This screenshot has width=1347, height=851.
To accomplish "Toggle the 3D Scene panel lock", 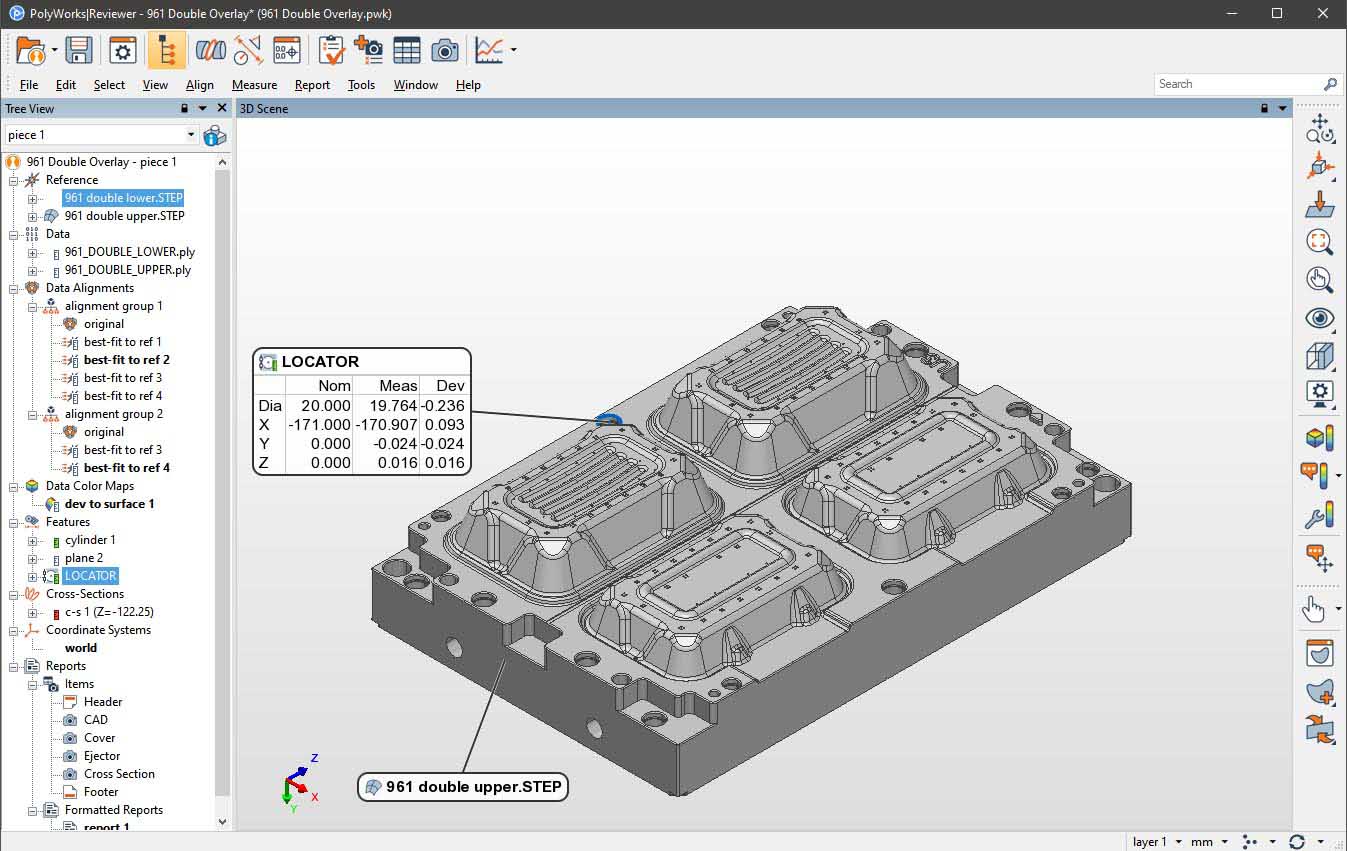I will (1265, 108).
